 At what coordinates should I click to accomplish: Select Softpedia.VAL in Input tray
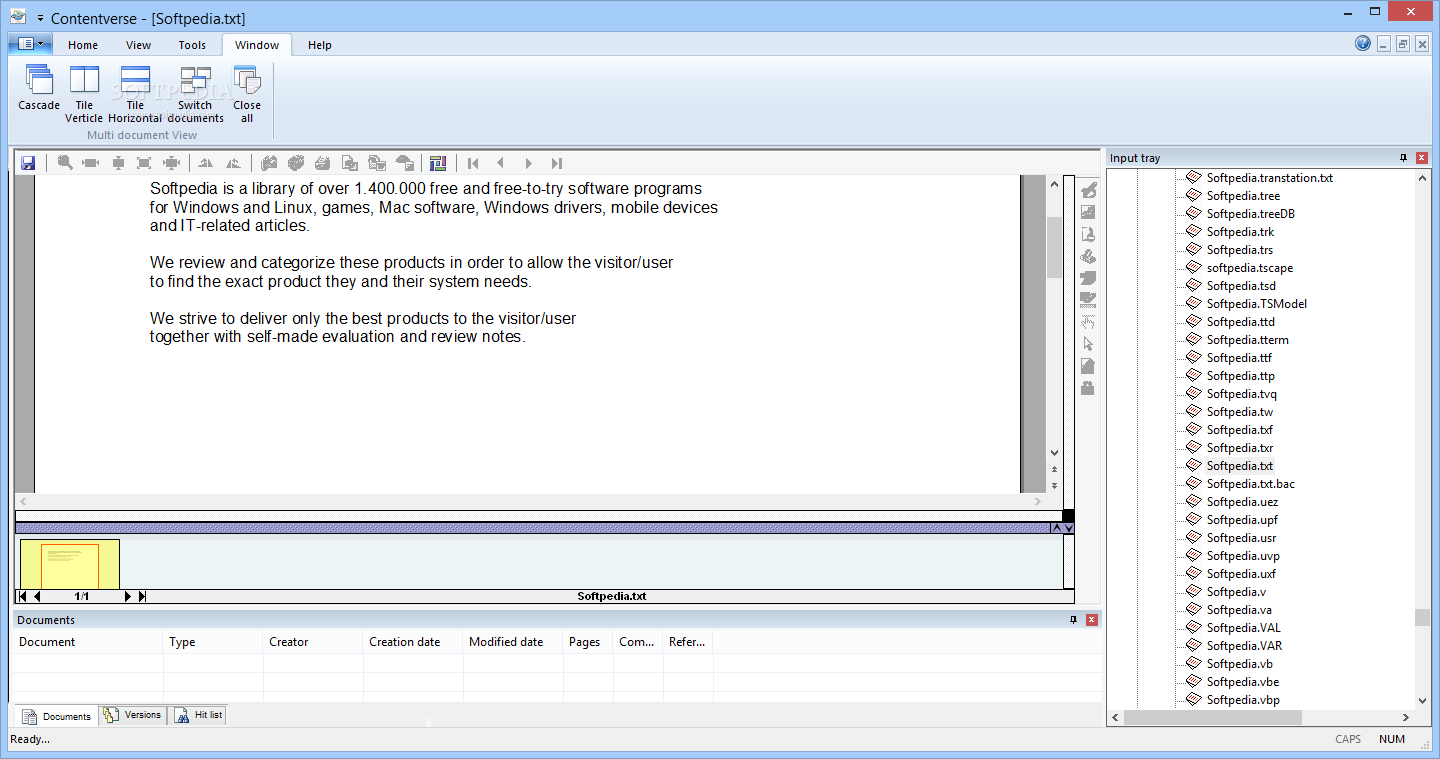(1243, 628)
